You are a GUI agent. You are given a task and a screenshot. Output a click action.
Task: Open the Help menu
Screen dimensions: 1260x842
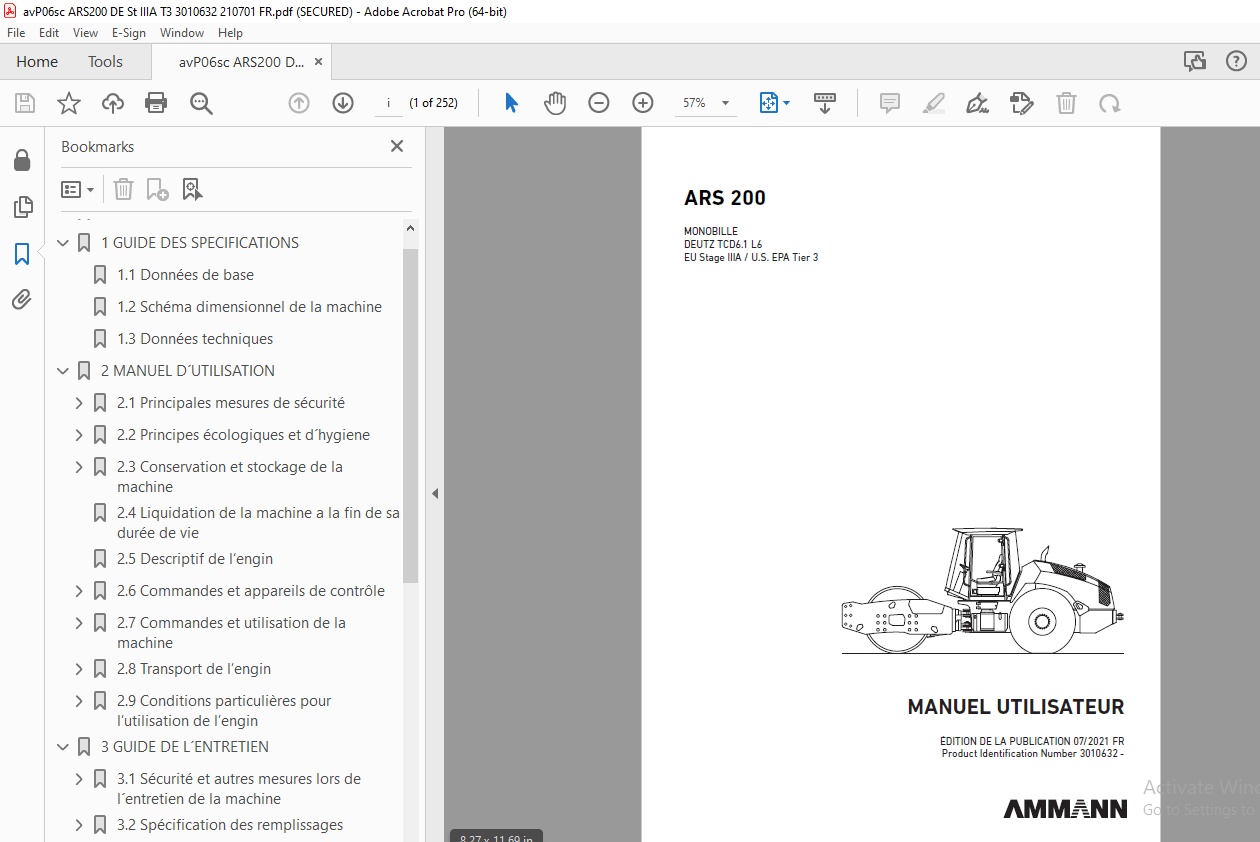tap(230, 33)
